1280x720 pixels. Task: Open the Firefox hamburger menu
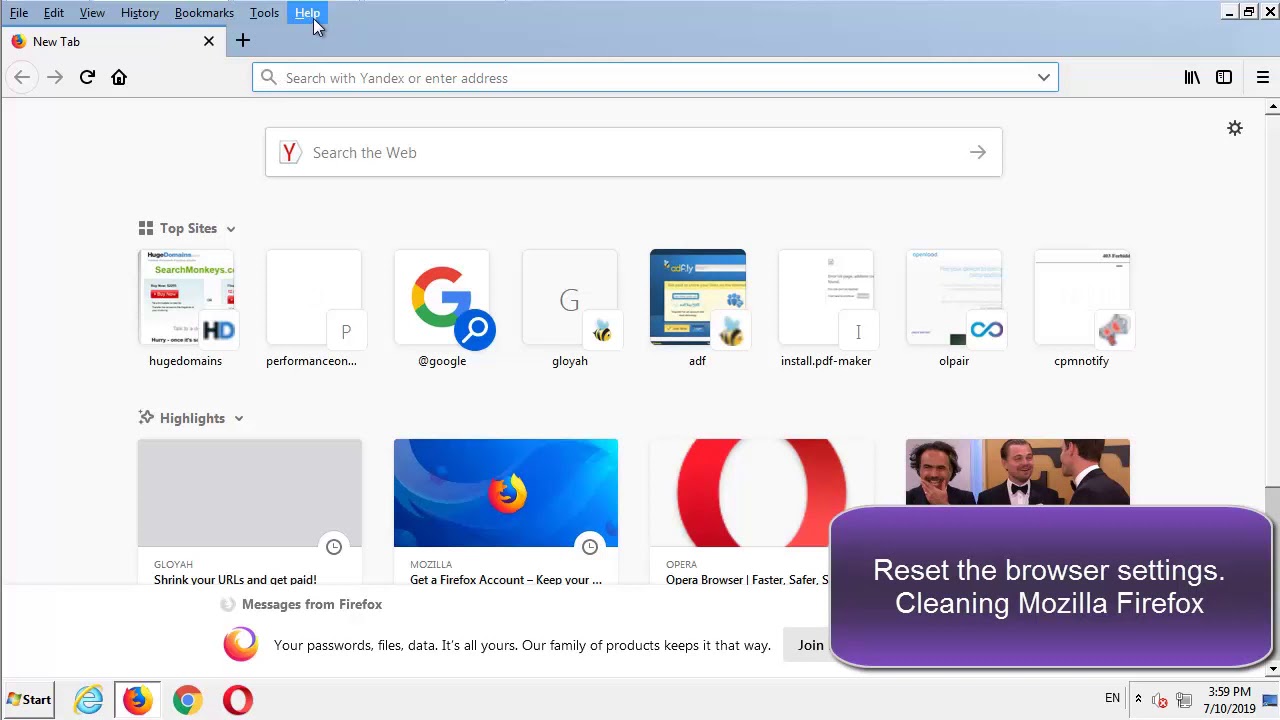tap(1262, 77)
